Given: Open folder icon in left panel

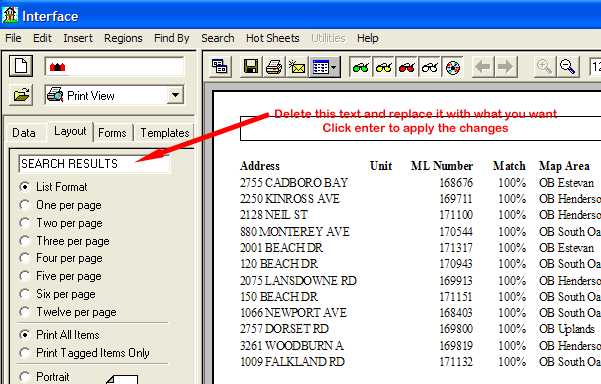Looking at the screenshot, I should [21, 95].
